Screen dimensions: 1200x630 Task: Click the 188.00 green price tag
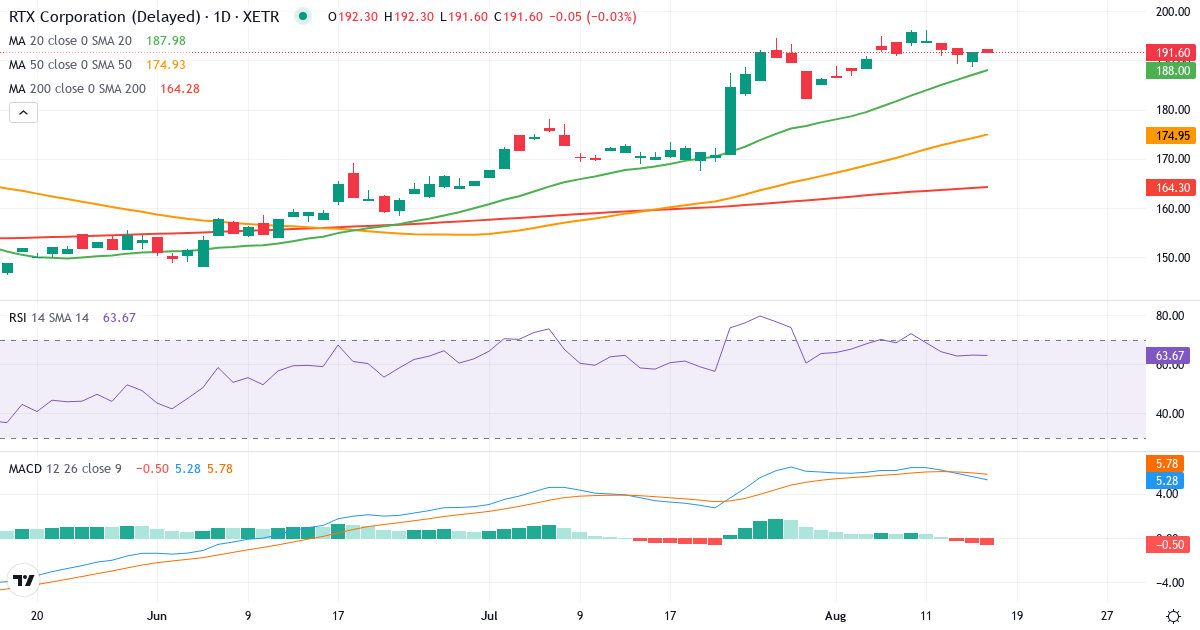1172,70
